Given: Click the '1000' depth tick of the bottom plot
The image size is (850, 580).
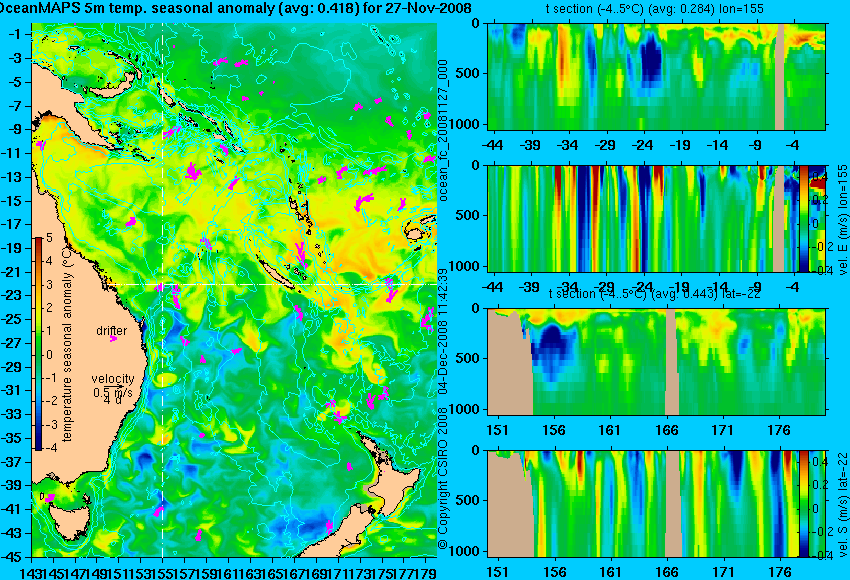Looking at the screenshot, I should tap(466, 551).
